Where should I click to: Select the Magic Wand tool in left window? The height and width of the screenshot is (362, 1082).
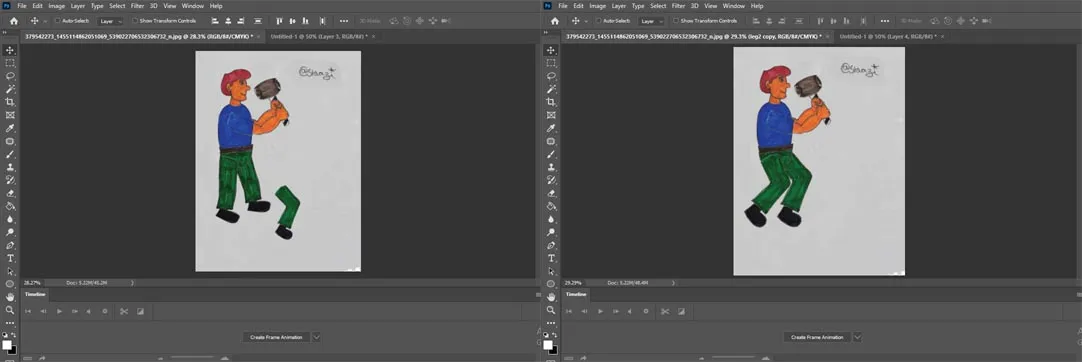(x=10, y=90)
